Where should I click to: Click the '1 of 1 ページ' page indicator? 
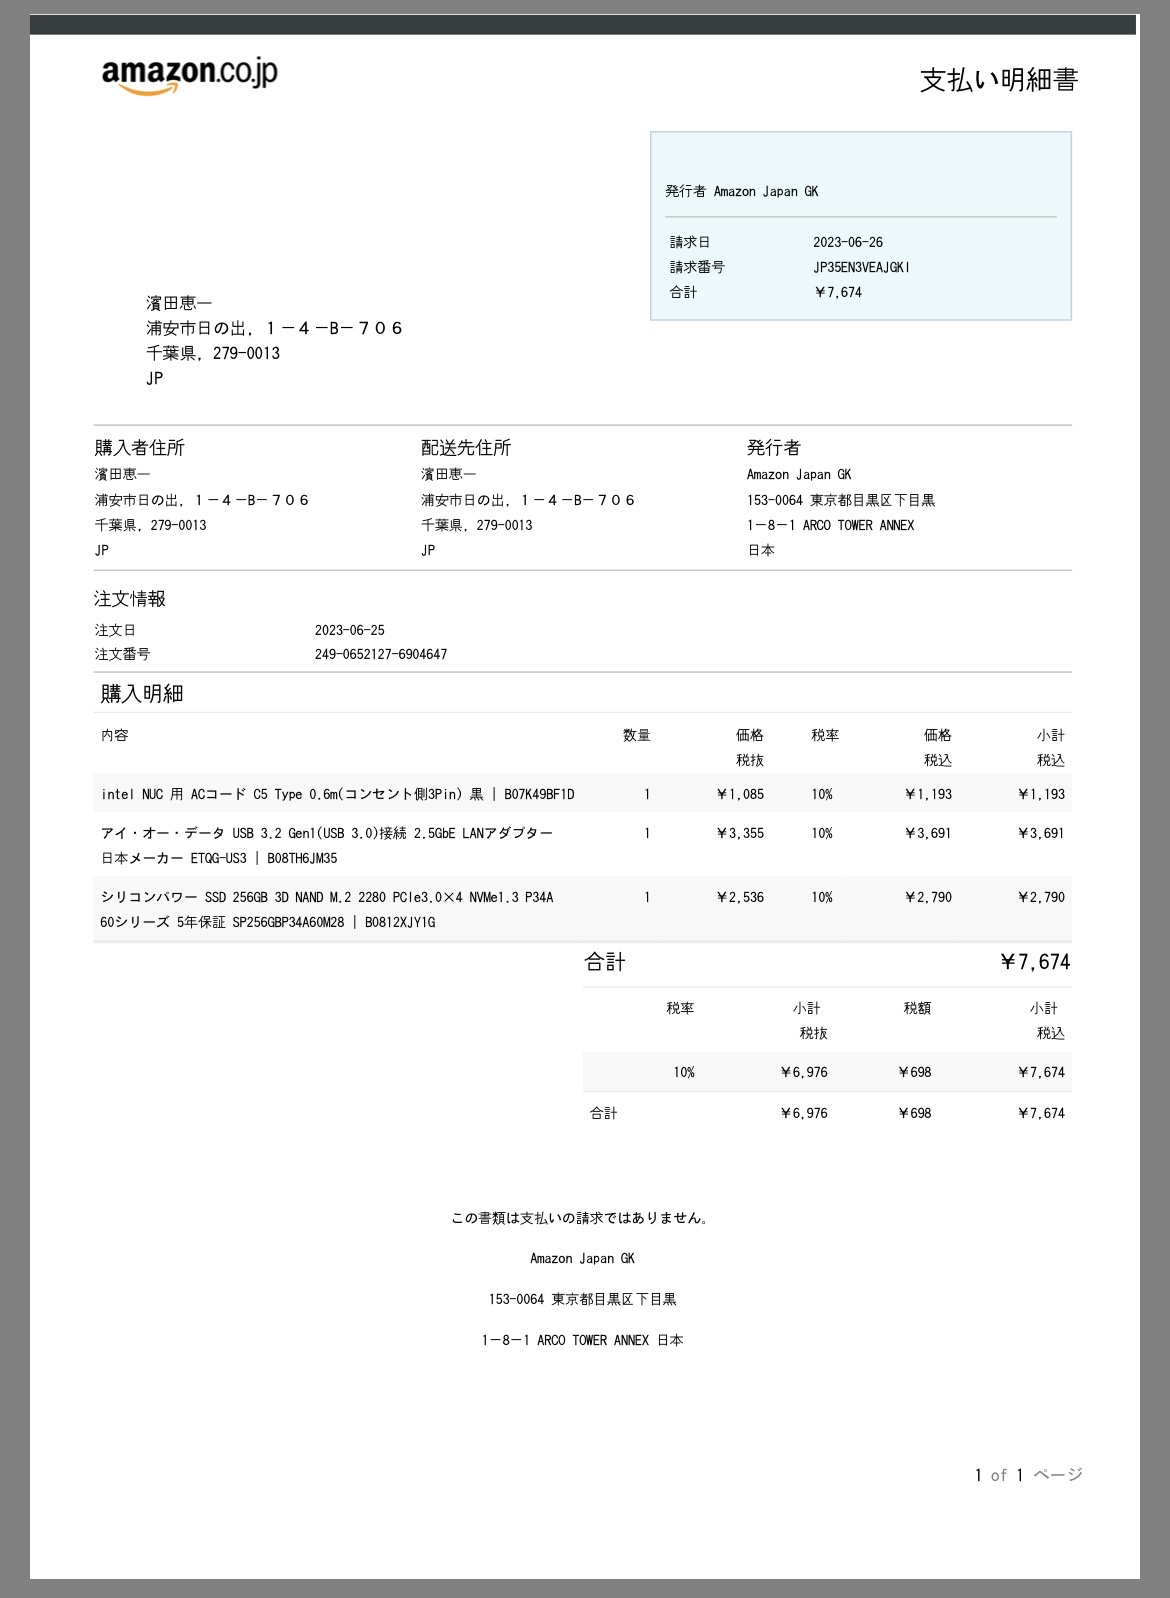tap(1028, 1475)
